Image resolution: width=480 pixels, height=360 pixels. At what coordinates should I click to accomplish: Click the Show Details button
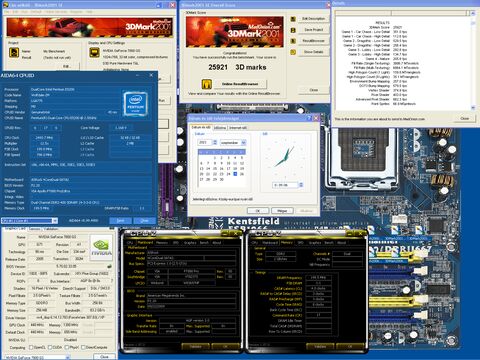click(x=313, y=52)
